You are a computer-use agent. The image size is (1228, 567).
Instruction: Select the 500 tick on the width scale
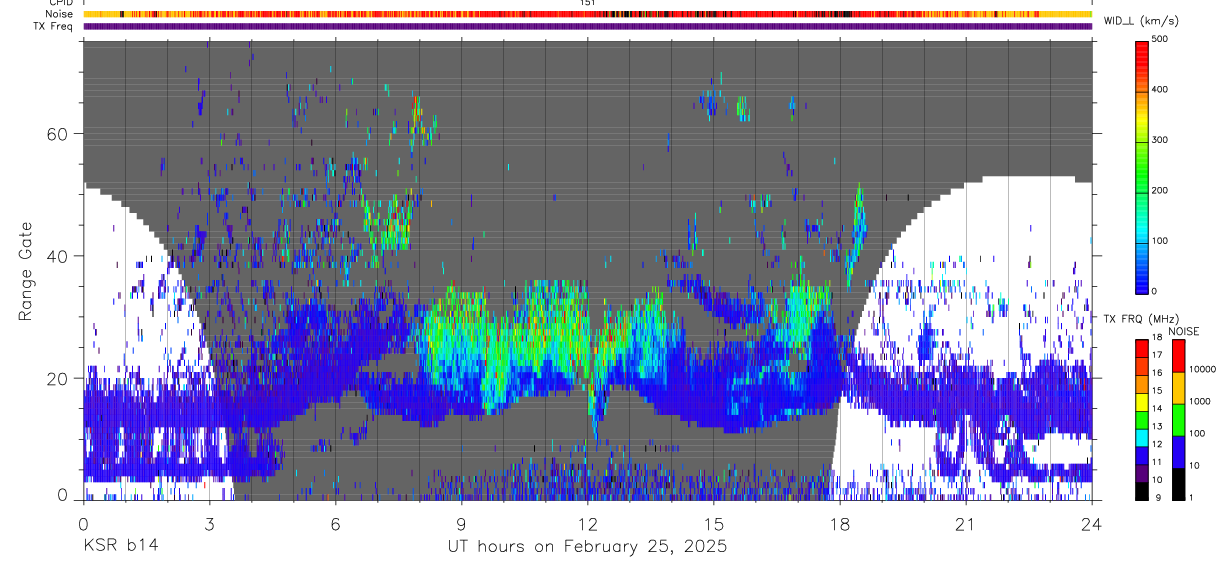click(1161, 39)
